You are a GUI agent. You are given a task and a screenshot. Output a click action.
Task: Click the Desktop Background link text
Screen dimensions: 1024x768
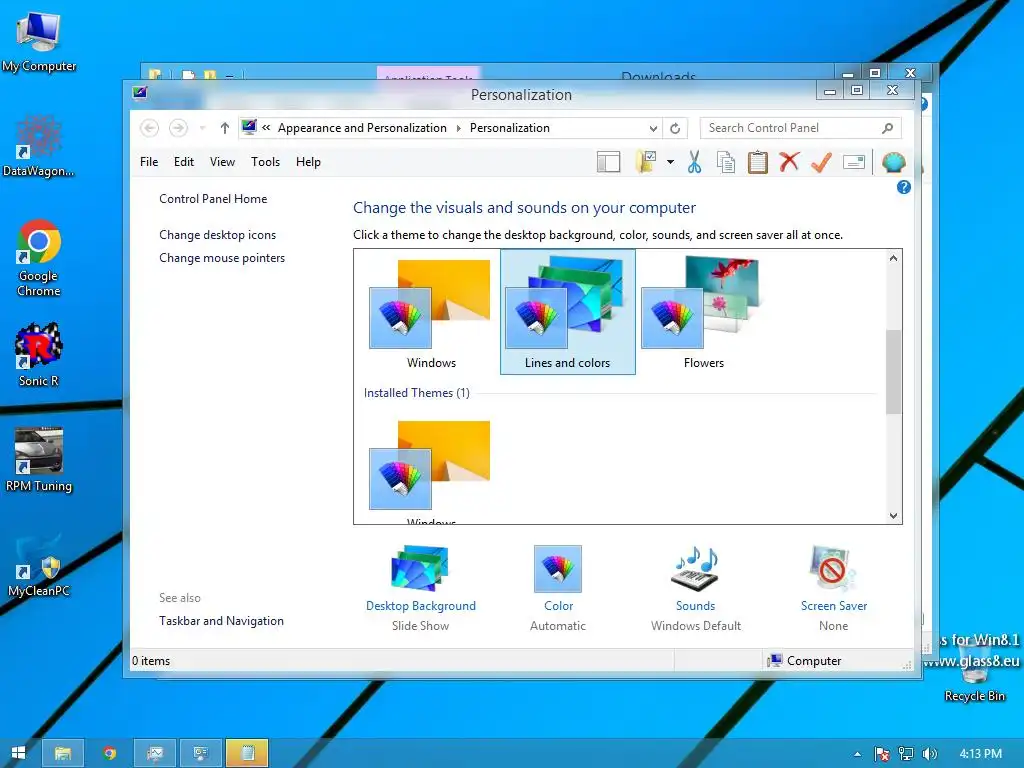(x=421, y=605)
